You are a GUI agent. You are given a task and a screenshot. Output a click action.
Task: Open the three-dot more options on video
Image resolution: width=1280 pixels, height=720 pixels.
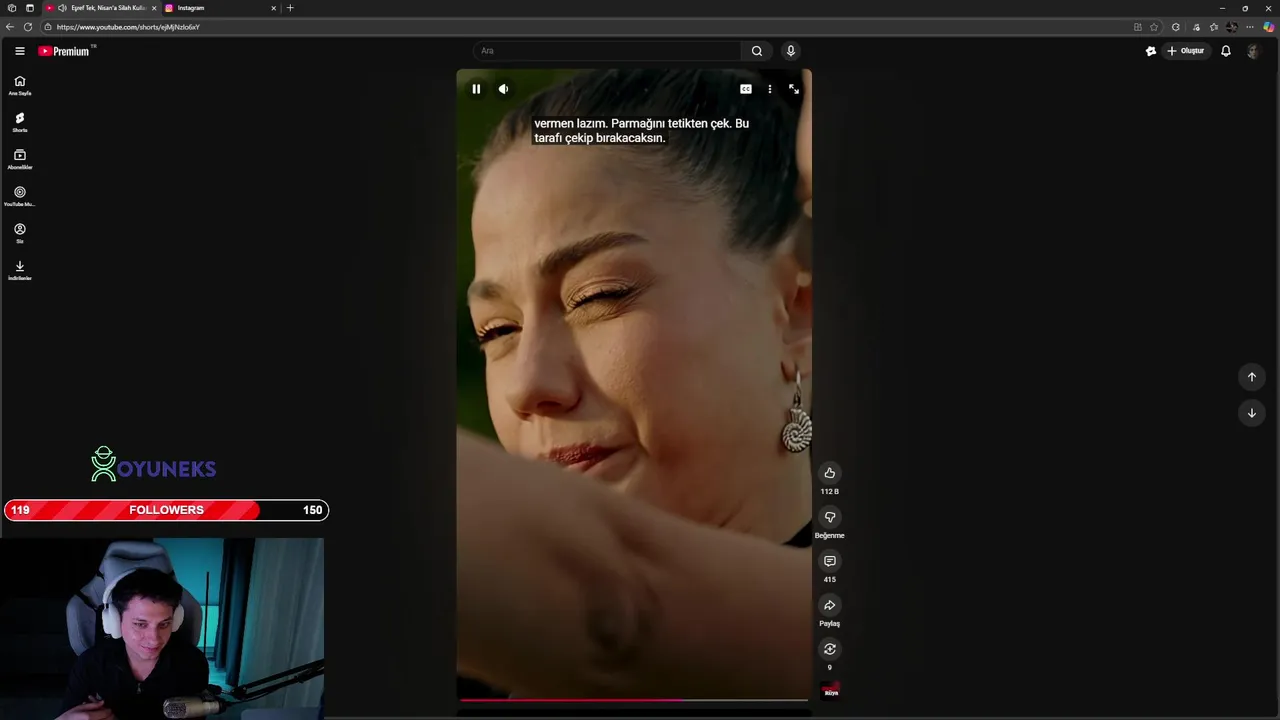coord(769,89)
